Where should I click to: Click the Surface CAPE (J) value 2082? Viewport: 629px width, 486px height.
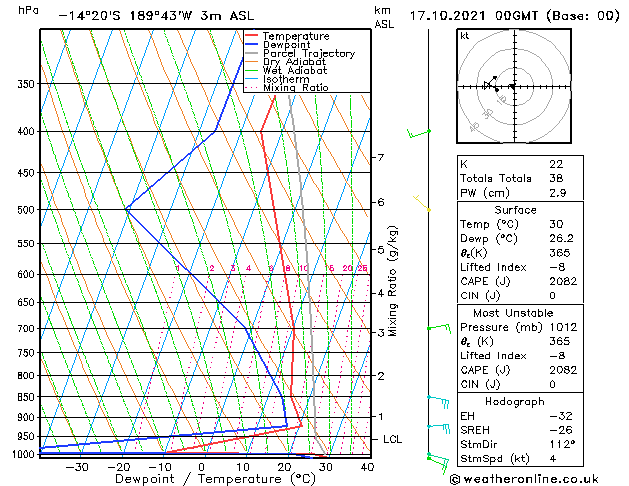tap(563, 281)
